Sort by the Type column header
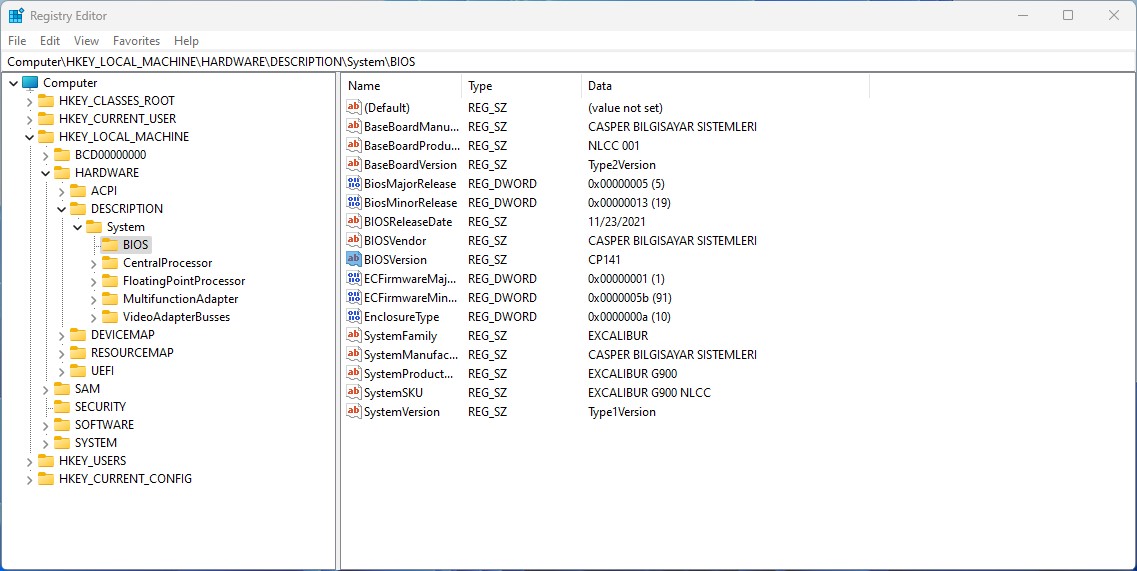Image resolution: width=1137 pixels, height=571 pixels. point(521,86)
